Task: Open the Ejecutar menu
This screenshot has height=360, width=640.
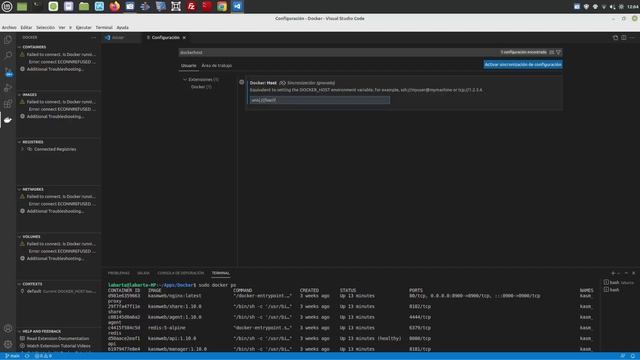Action: click(84, 27)
